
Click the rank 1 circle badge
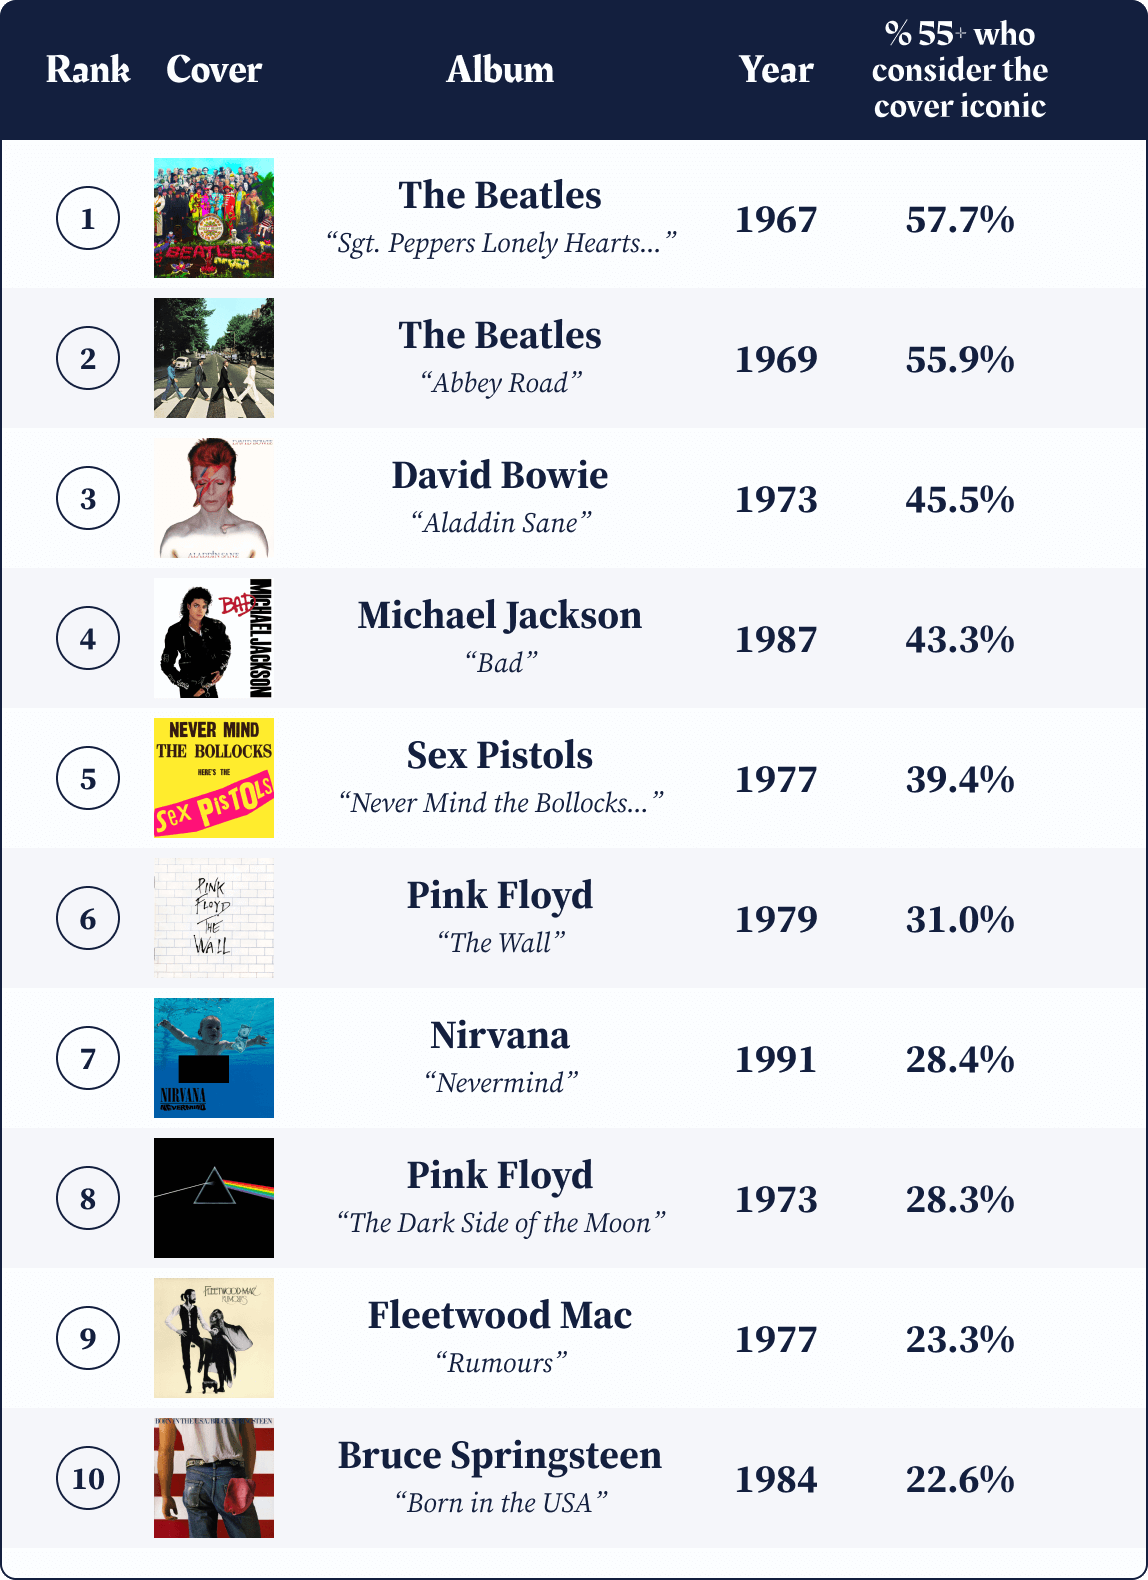(x=88, y=218)
